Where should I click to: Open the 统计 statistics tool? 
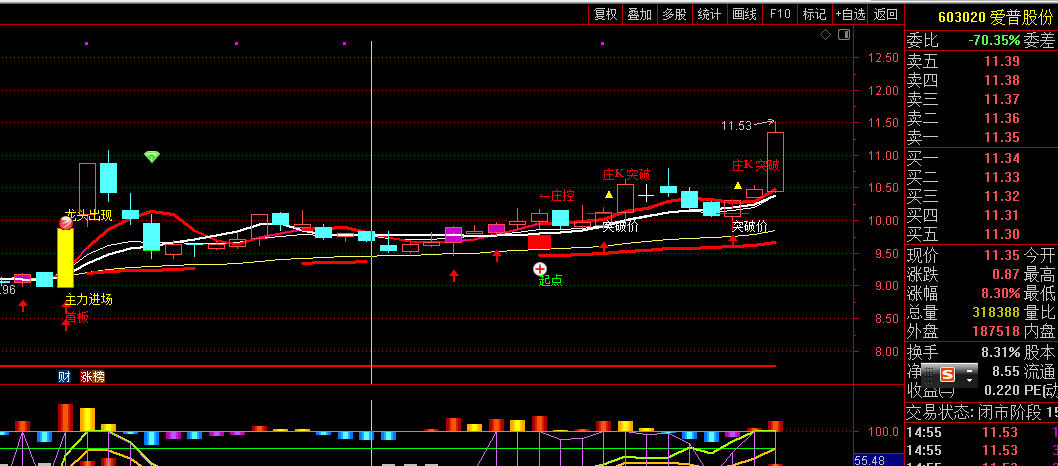tap(709, 14)
